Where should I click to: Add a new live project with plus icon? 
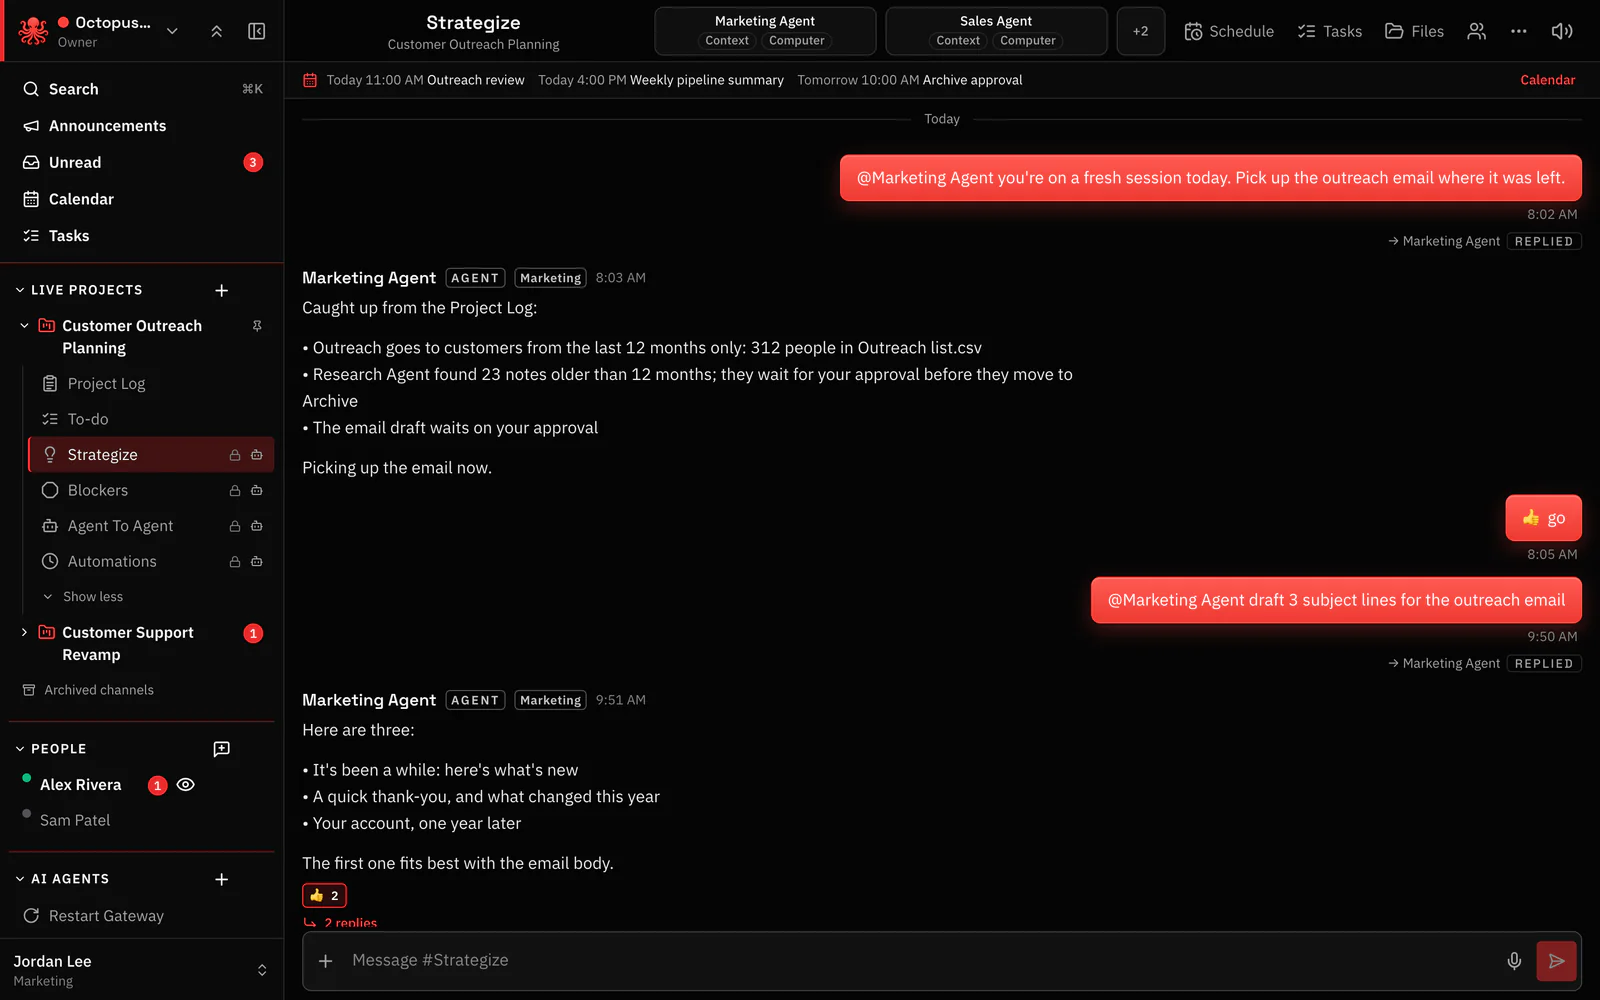[222, 290]
